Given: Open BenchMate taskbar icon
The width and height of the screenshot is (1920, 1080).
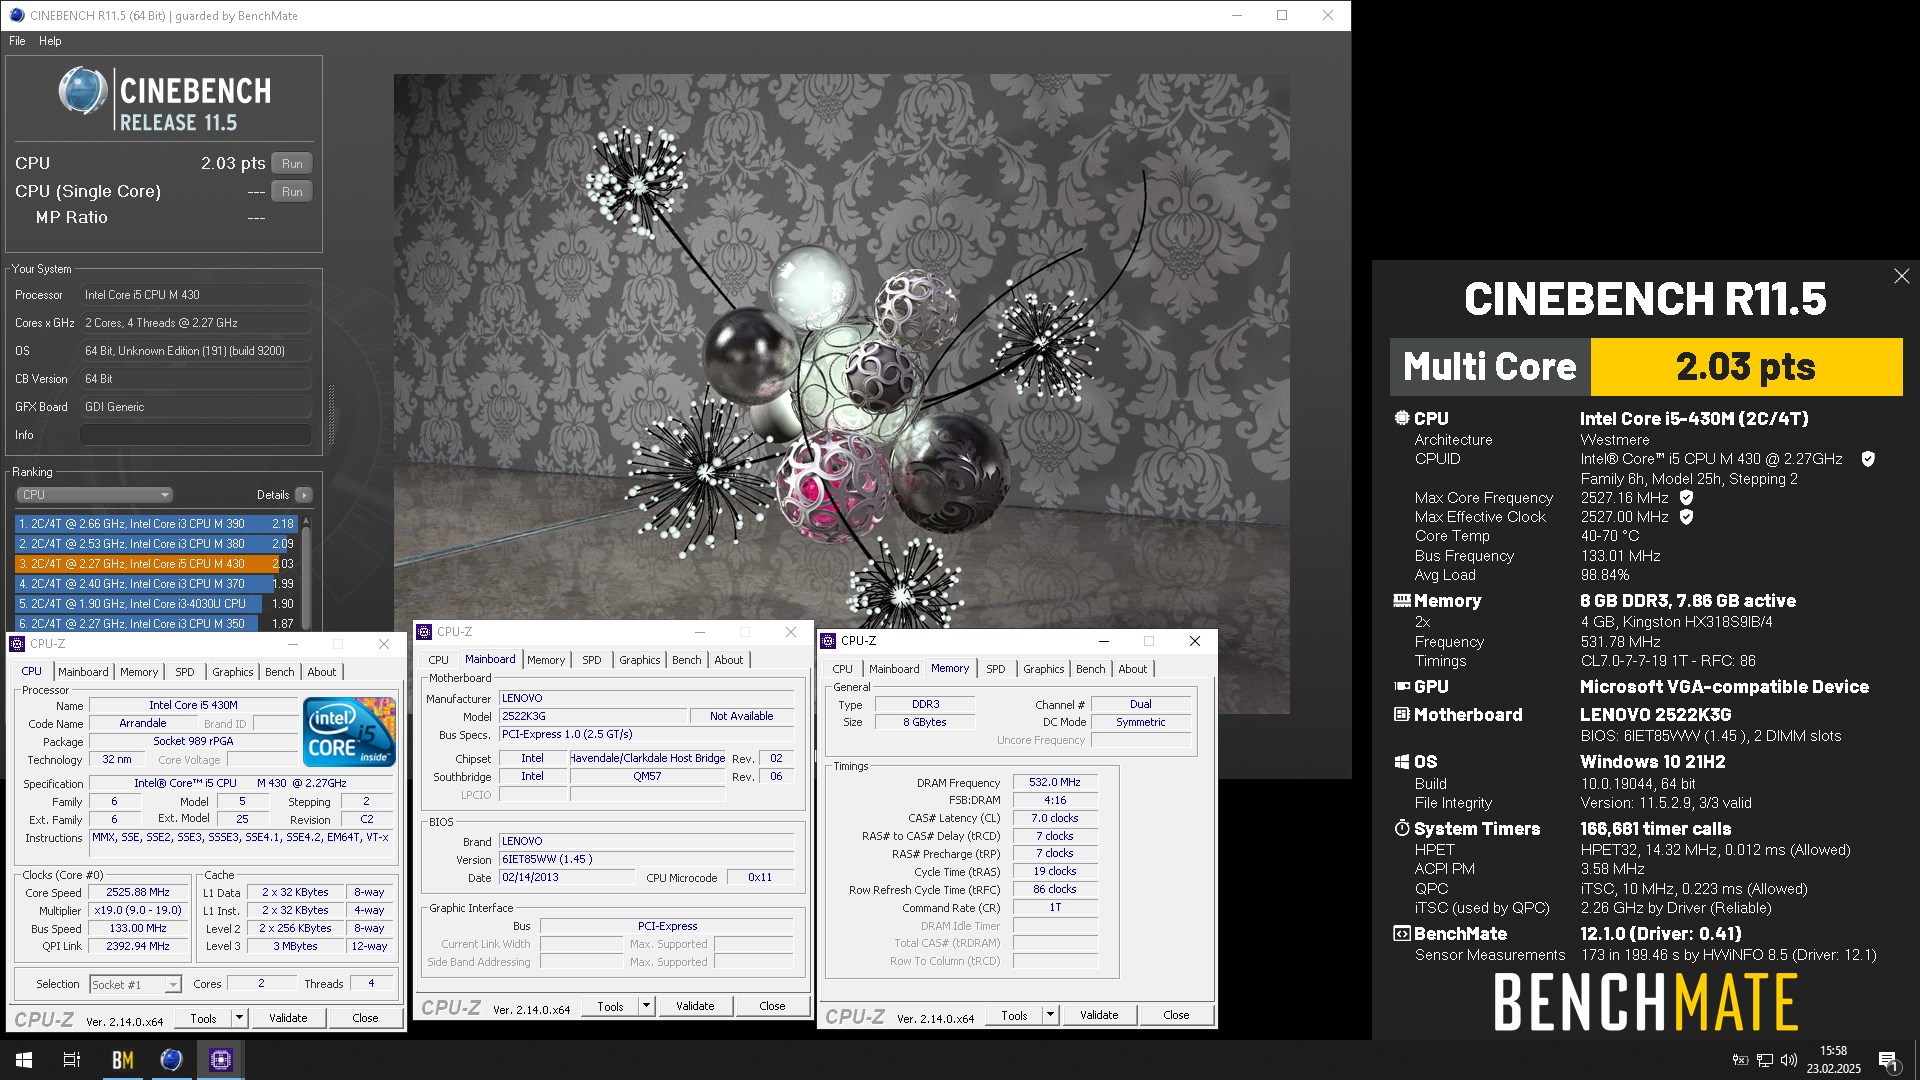Looking at the screenshot, I should coord(122,1060).
